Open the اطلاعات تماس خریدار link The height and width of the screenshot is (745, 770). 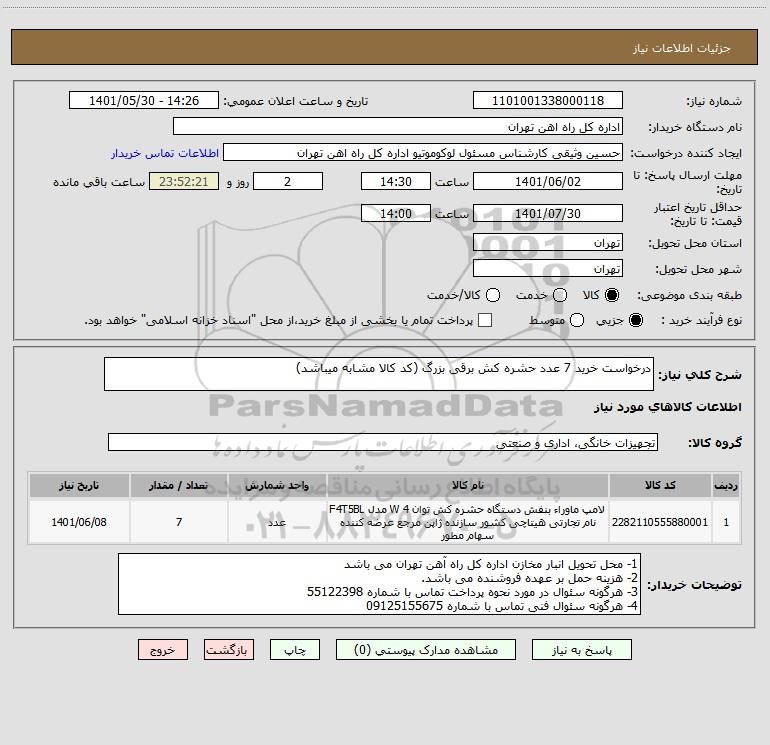point(165,153)
